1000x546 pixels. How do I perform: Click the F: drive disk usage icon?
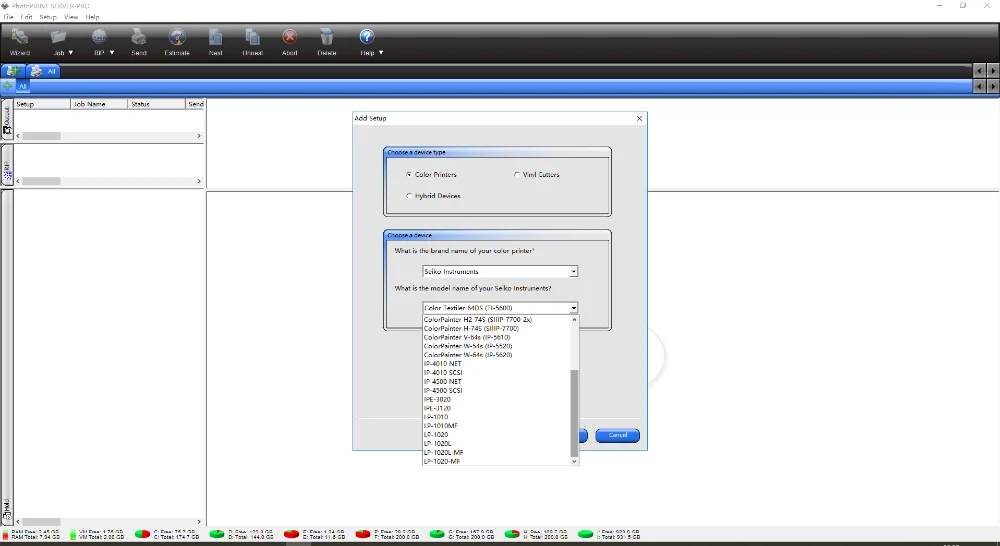click(x=363, y=534)
